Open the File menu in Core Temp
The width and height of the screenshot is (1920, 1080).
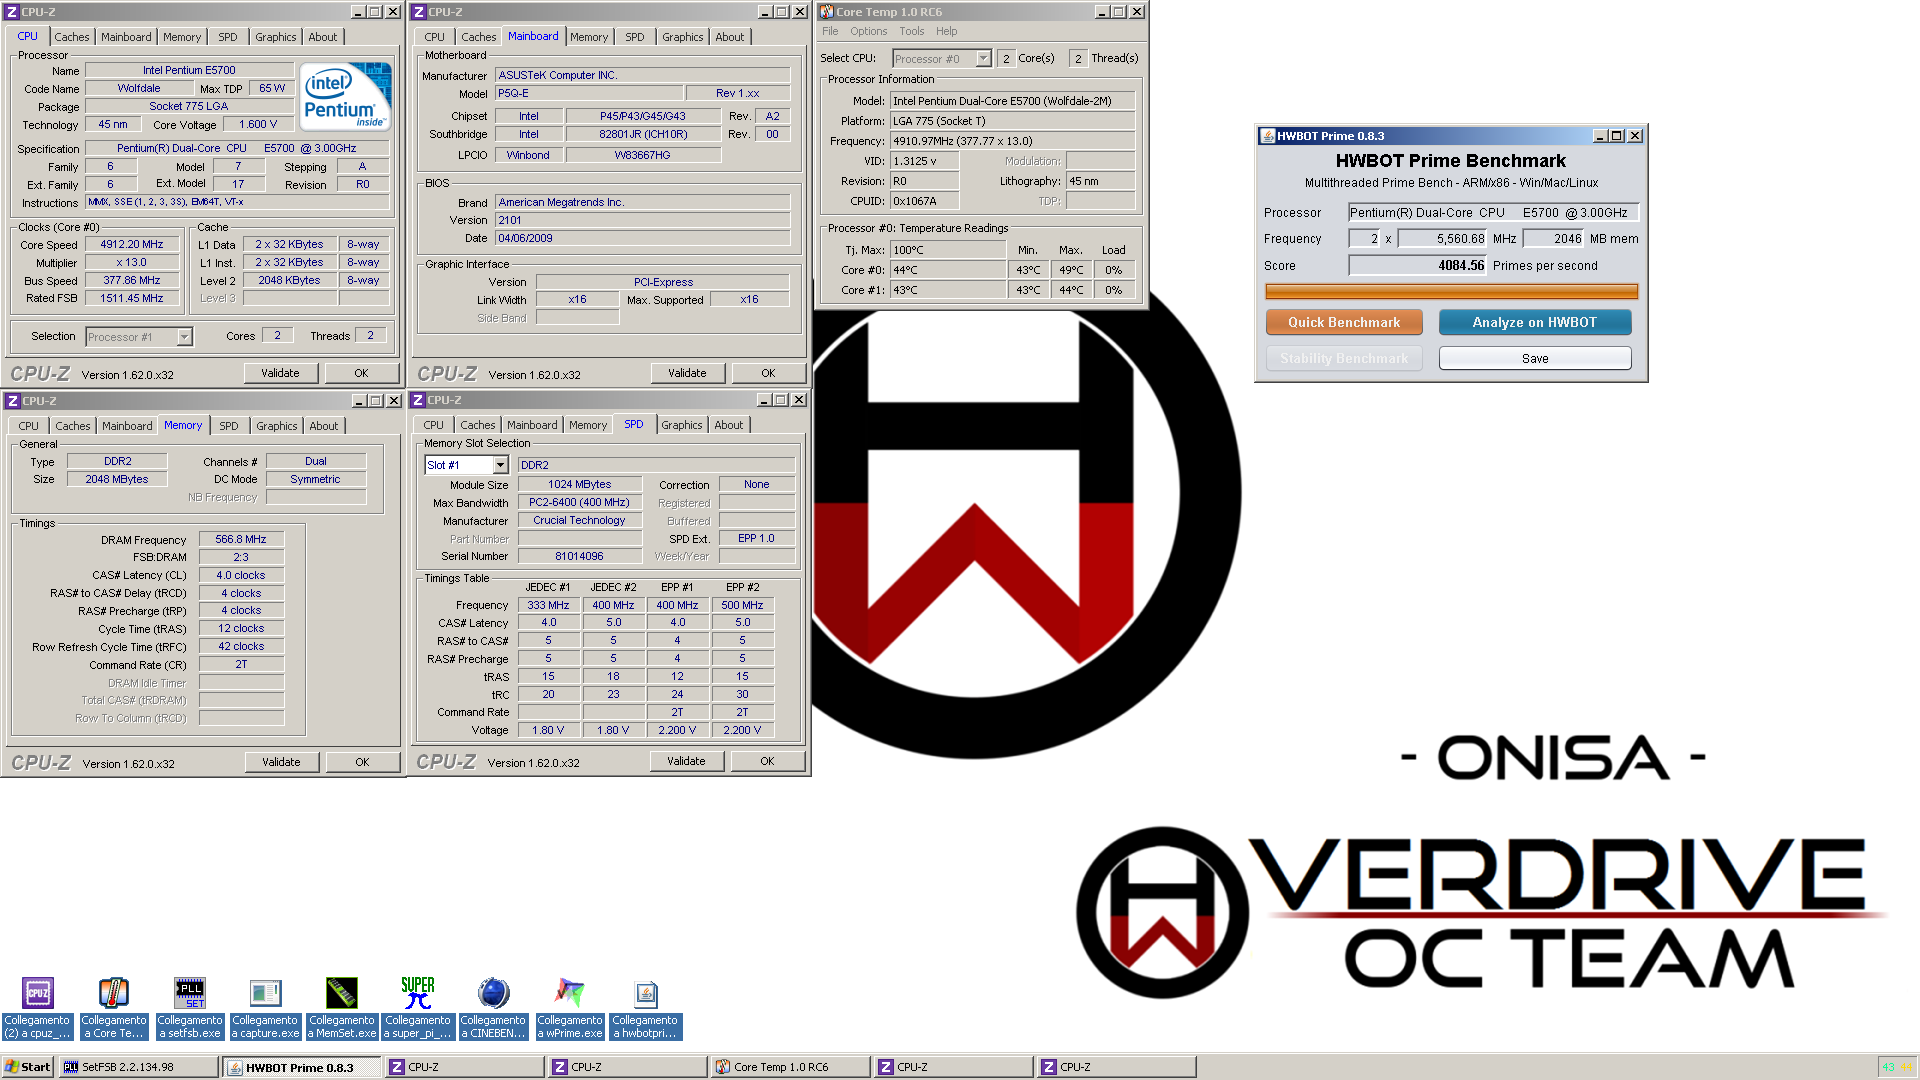(830, 31)
